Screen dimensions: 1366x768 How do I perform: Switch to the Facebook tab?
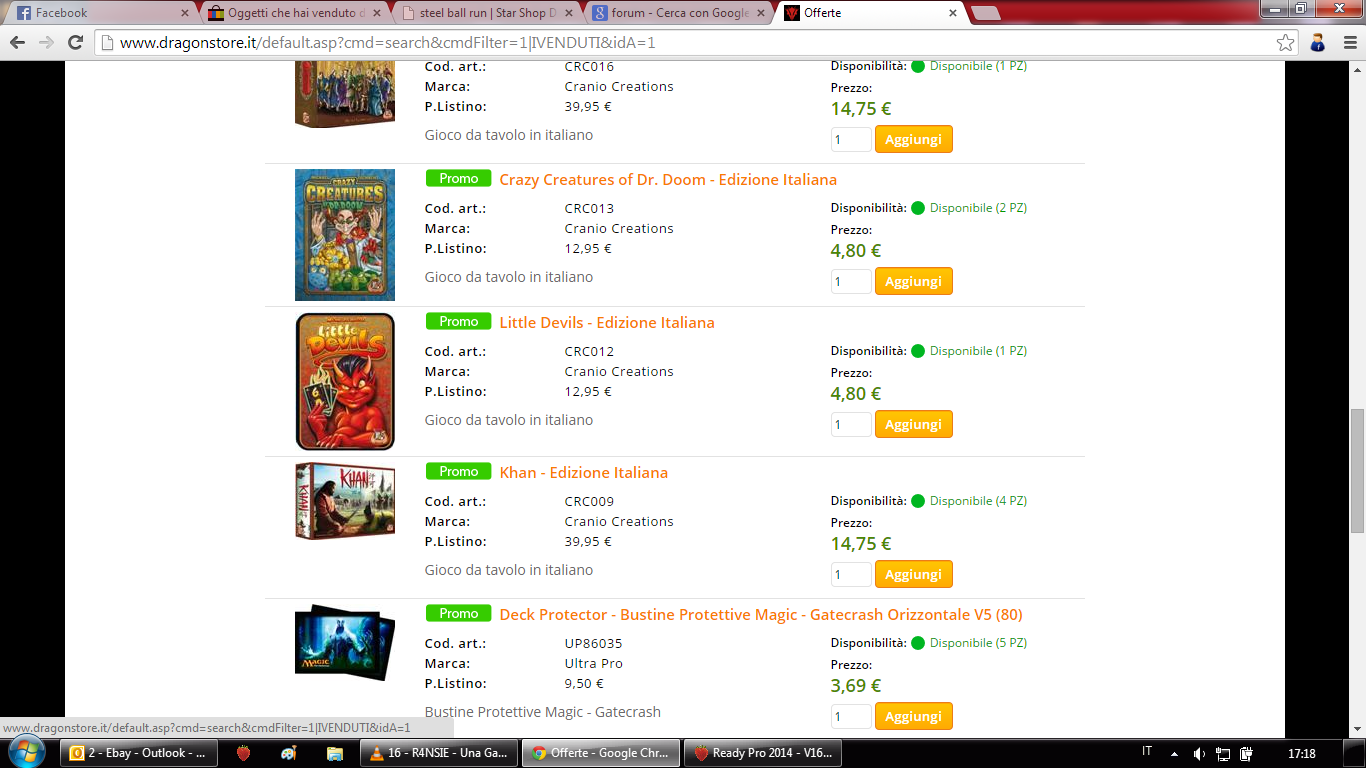pos(98,14)
